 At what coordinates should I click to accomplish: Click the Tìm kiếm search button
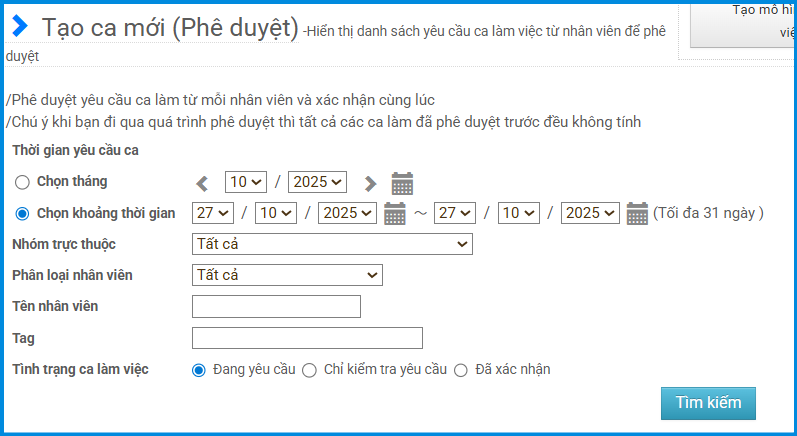708,403
